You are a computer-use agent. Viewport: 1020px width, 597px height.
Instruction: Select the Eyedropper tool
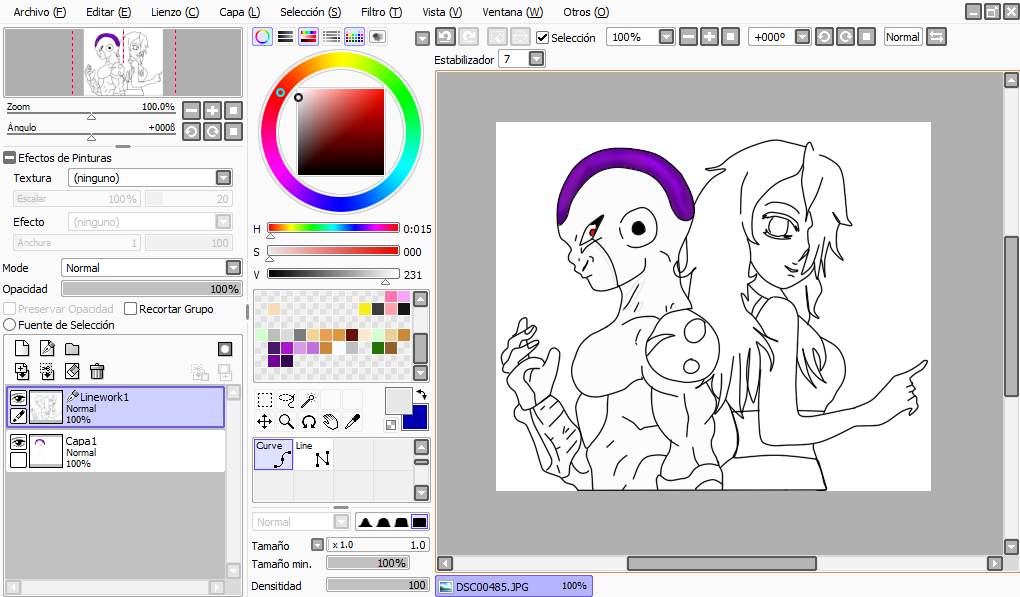point(353,421)
